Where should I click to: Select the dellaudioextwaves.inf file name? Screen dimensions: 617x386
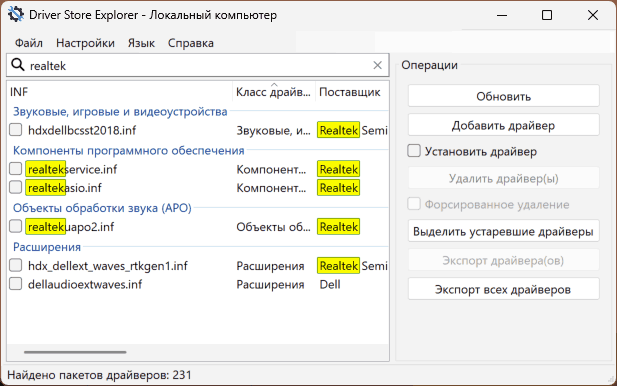(85, 284)
